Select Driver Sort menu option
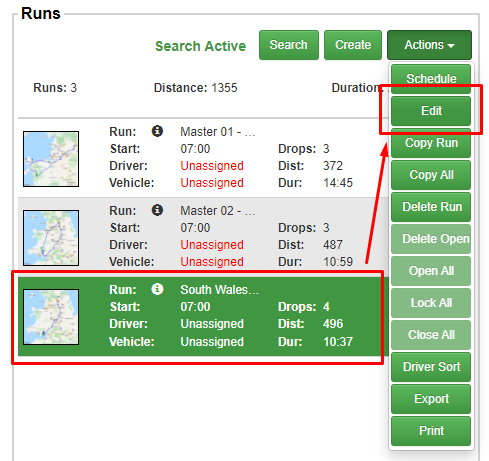 tap(431, 367)
